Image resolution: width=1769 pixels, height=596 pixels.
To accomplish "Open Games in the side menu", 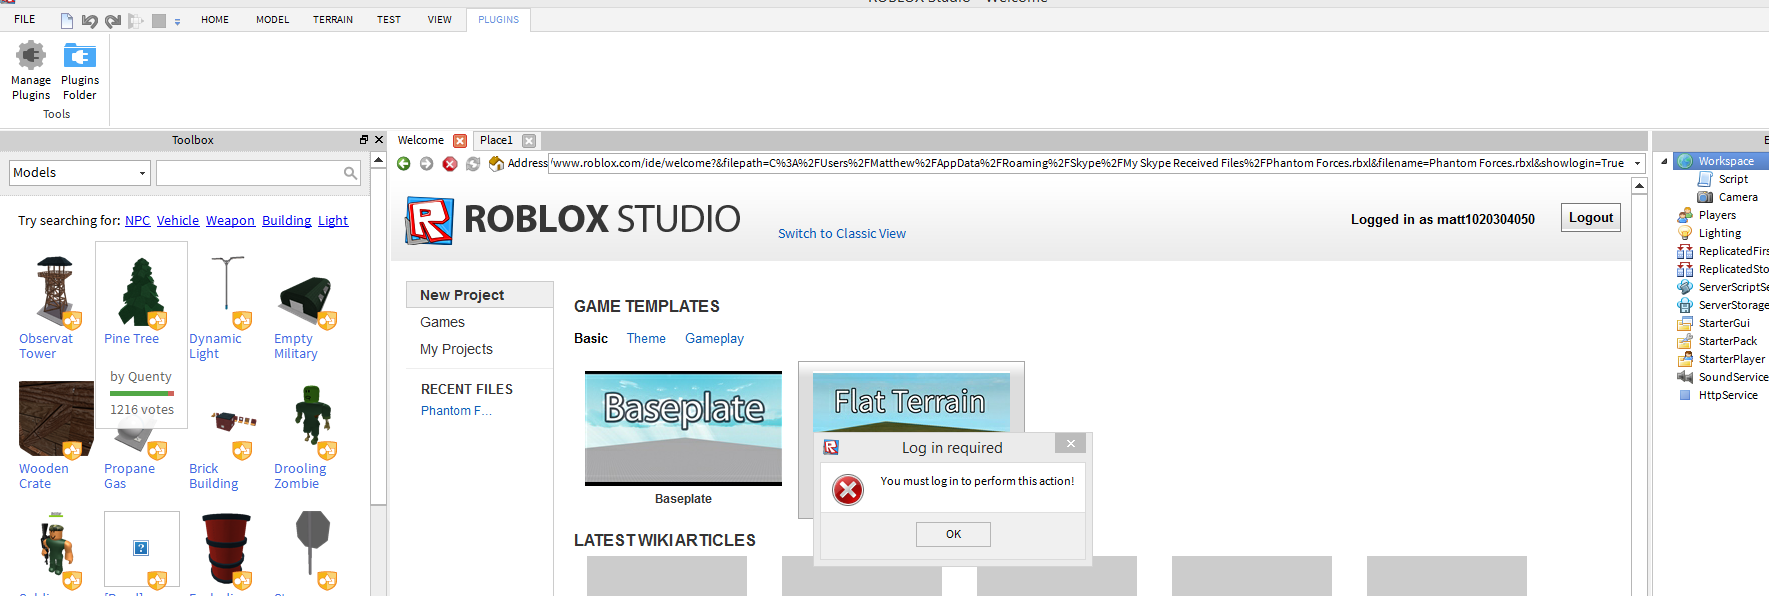I will (442, 322).
